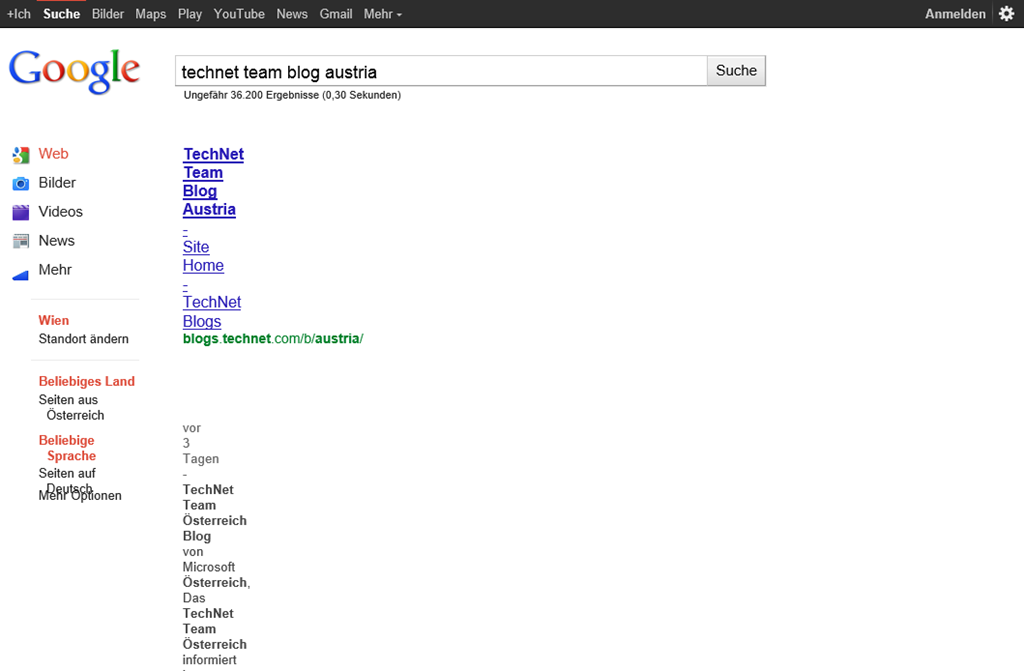1024x671 pixels.
Task: Click inside the search query field
Action: 440,71
